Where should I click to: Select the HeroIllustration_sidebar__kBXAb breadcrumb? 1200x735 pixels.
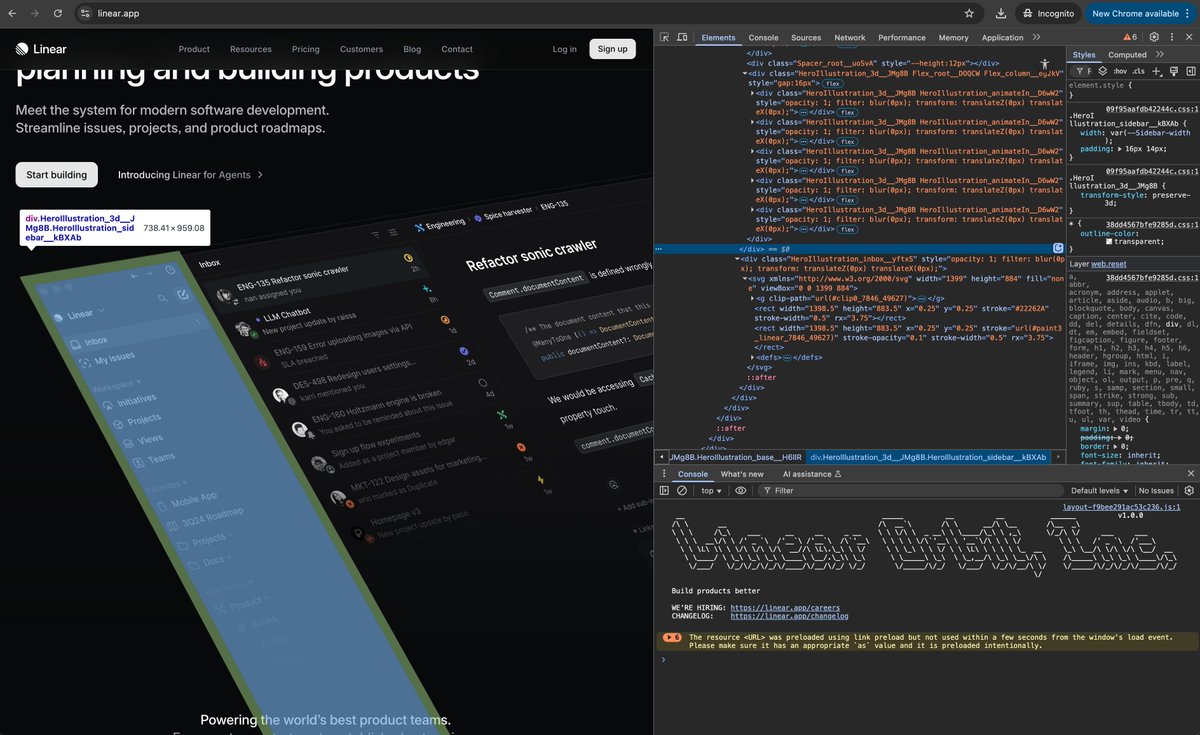pyautogui.click(x=928, y=457)
